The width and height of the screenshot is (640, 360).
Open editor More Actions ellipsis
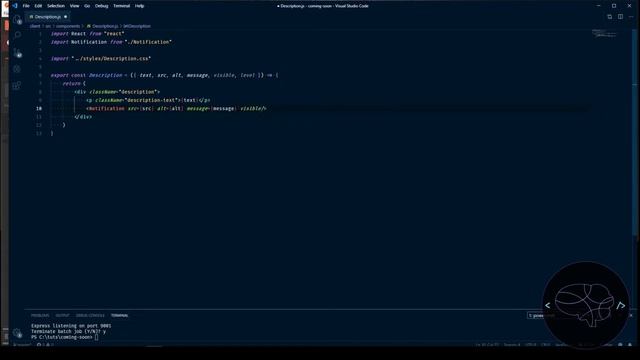click(631, 17)
